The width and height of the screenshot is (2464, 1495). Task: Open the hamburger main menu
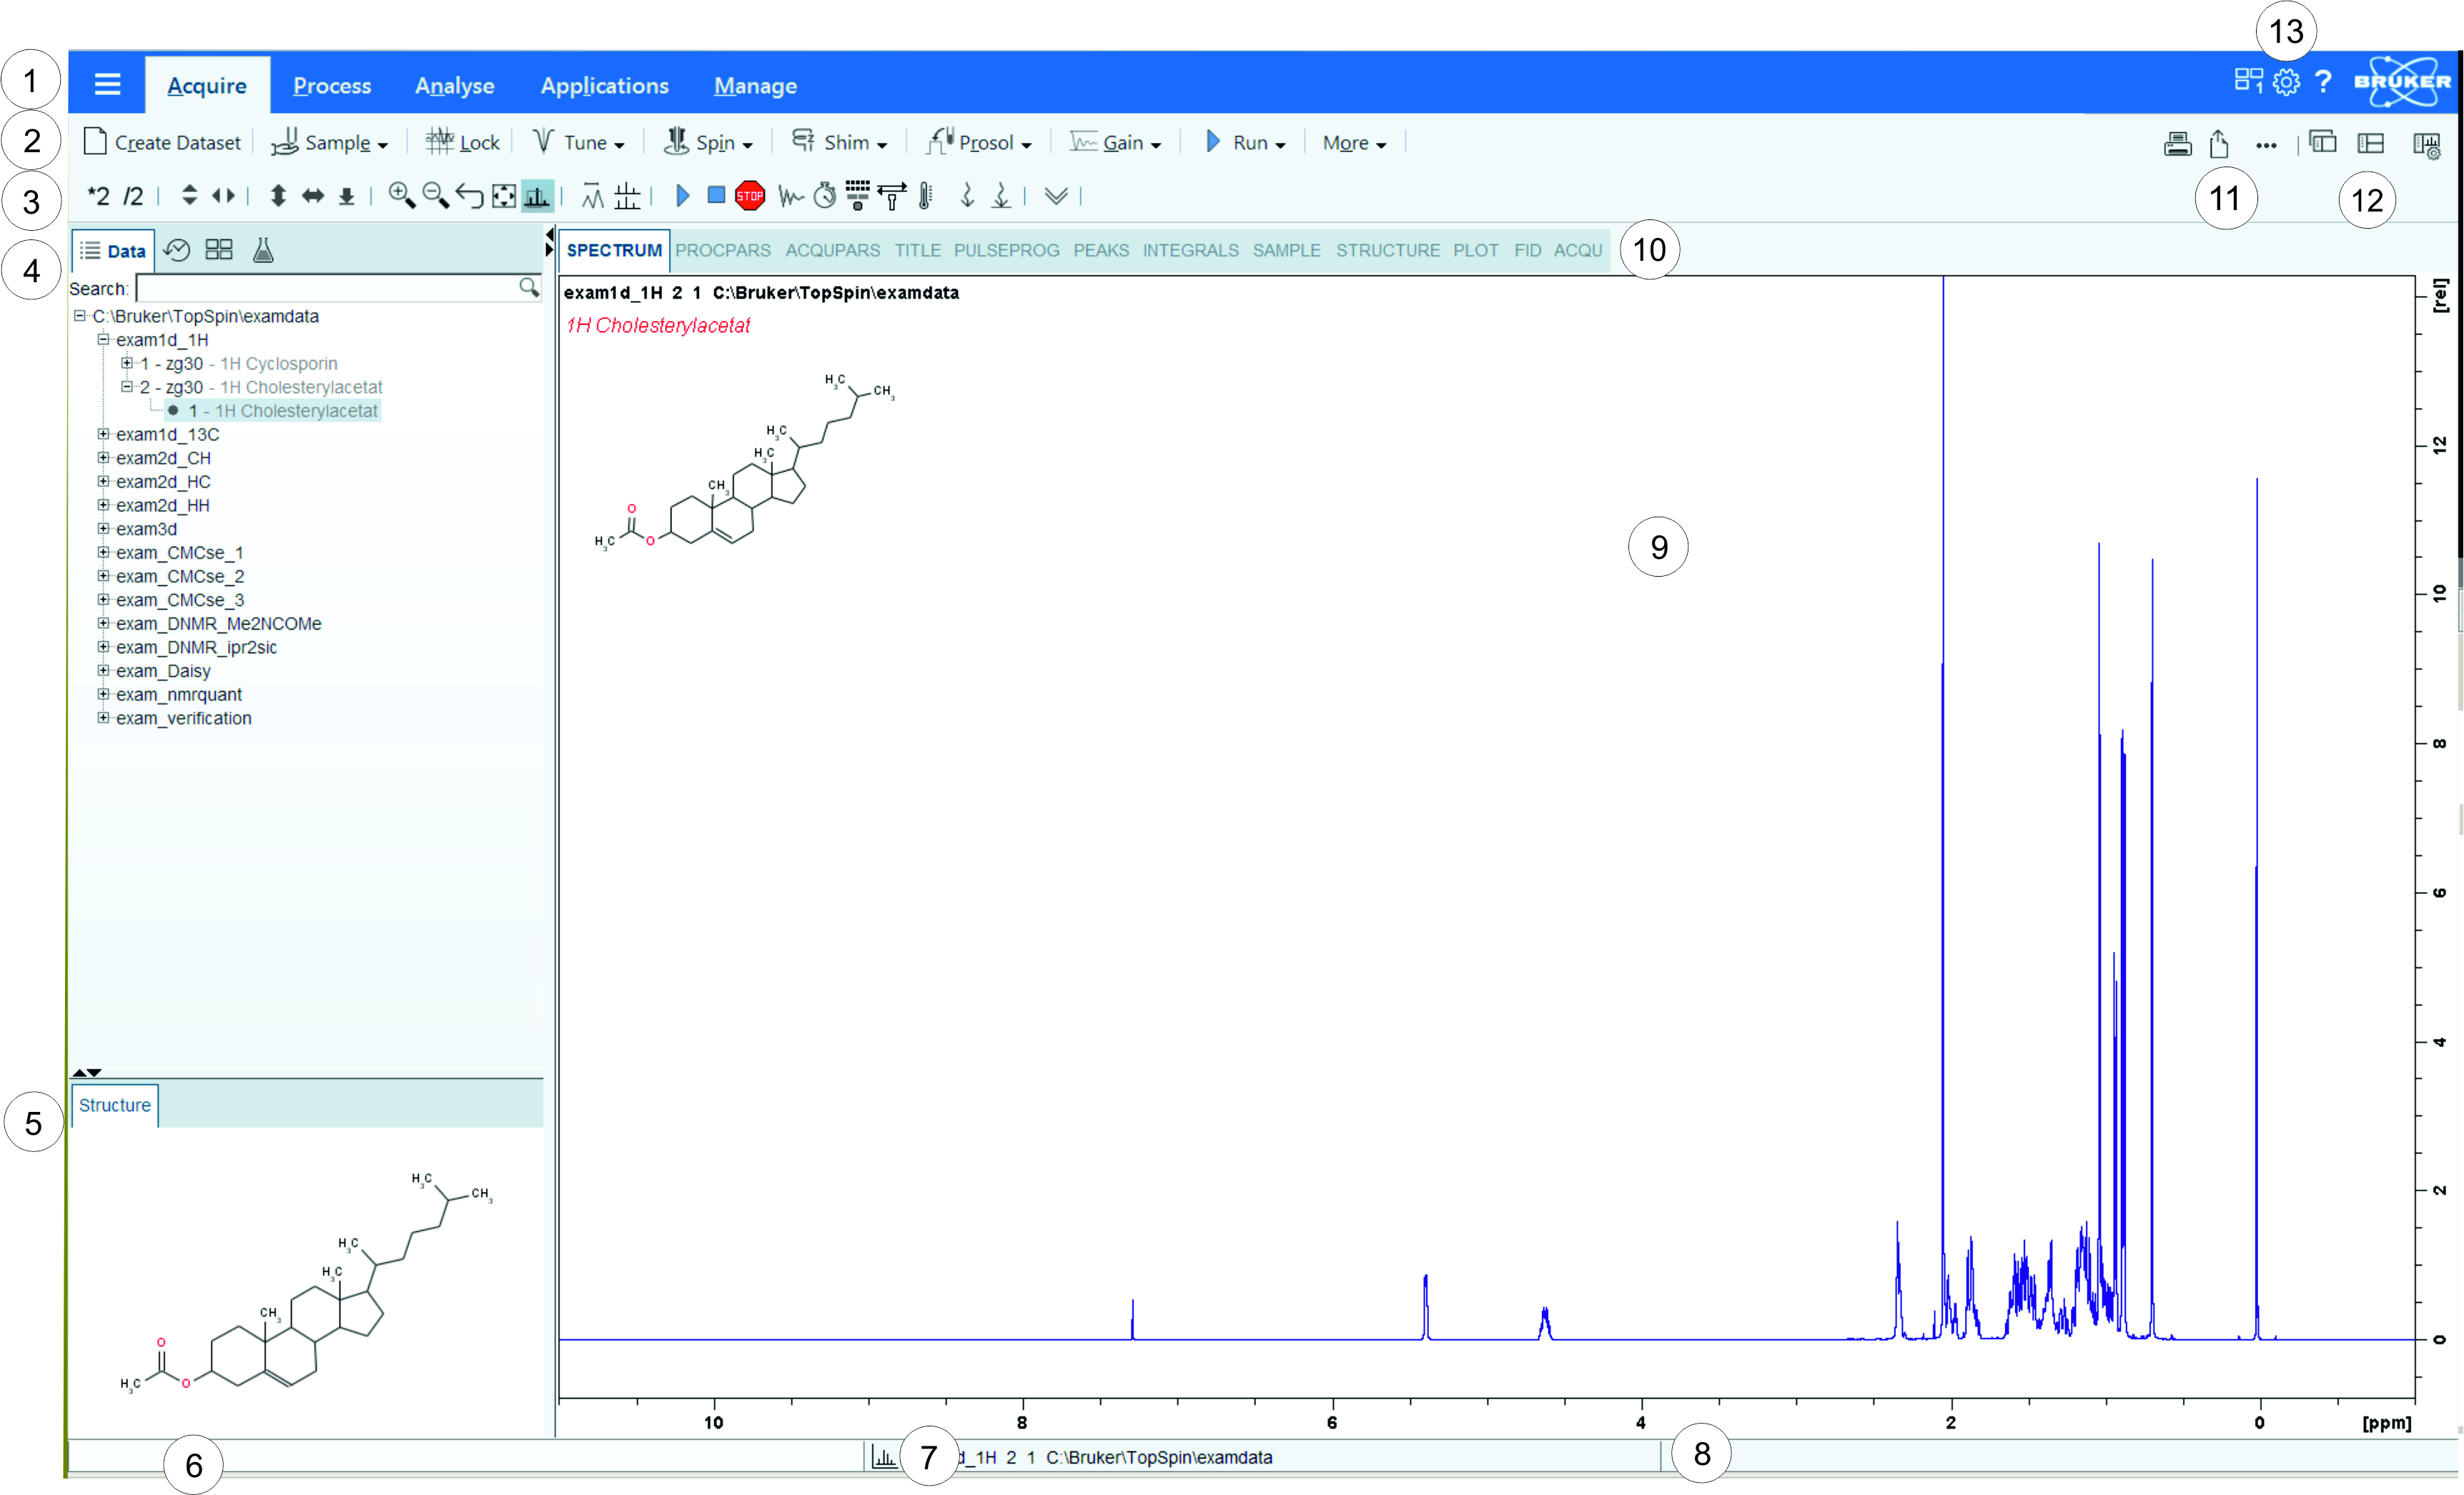(107, 84)
